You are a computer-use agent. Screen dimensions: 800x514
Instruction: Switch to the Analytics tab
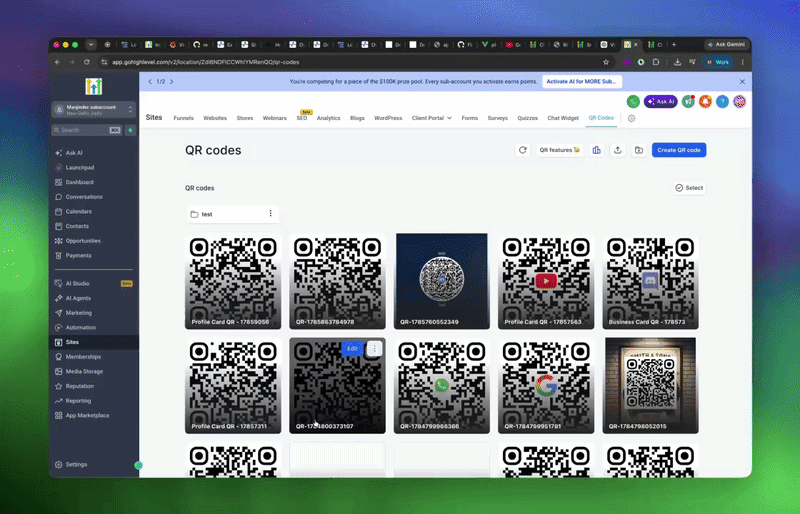pyautogui.click(x=329, y=118)
